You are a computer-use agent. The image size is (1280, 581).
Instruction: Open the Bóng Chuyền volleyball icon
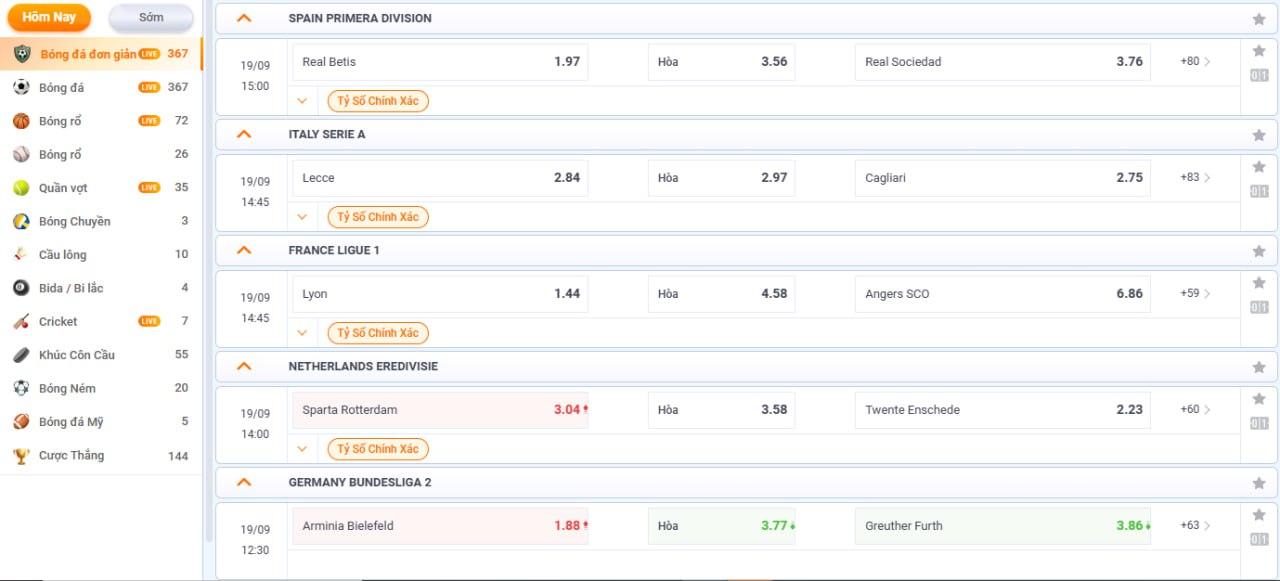[21, 221]
